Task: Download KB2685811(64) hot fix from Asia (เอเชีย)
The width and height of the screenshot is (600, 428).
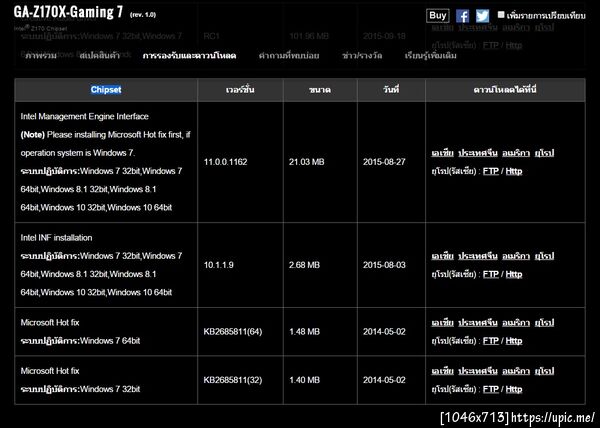Action: pyautogui.click(x=442, y=322)
